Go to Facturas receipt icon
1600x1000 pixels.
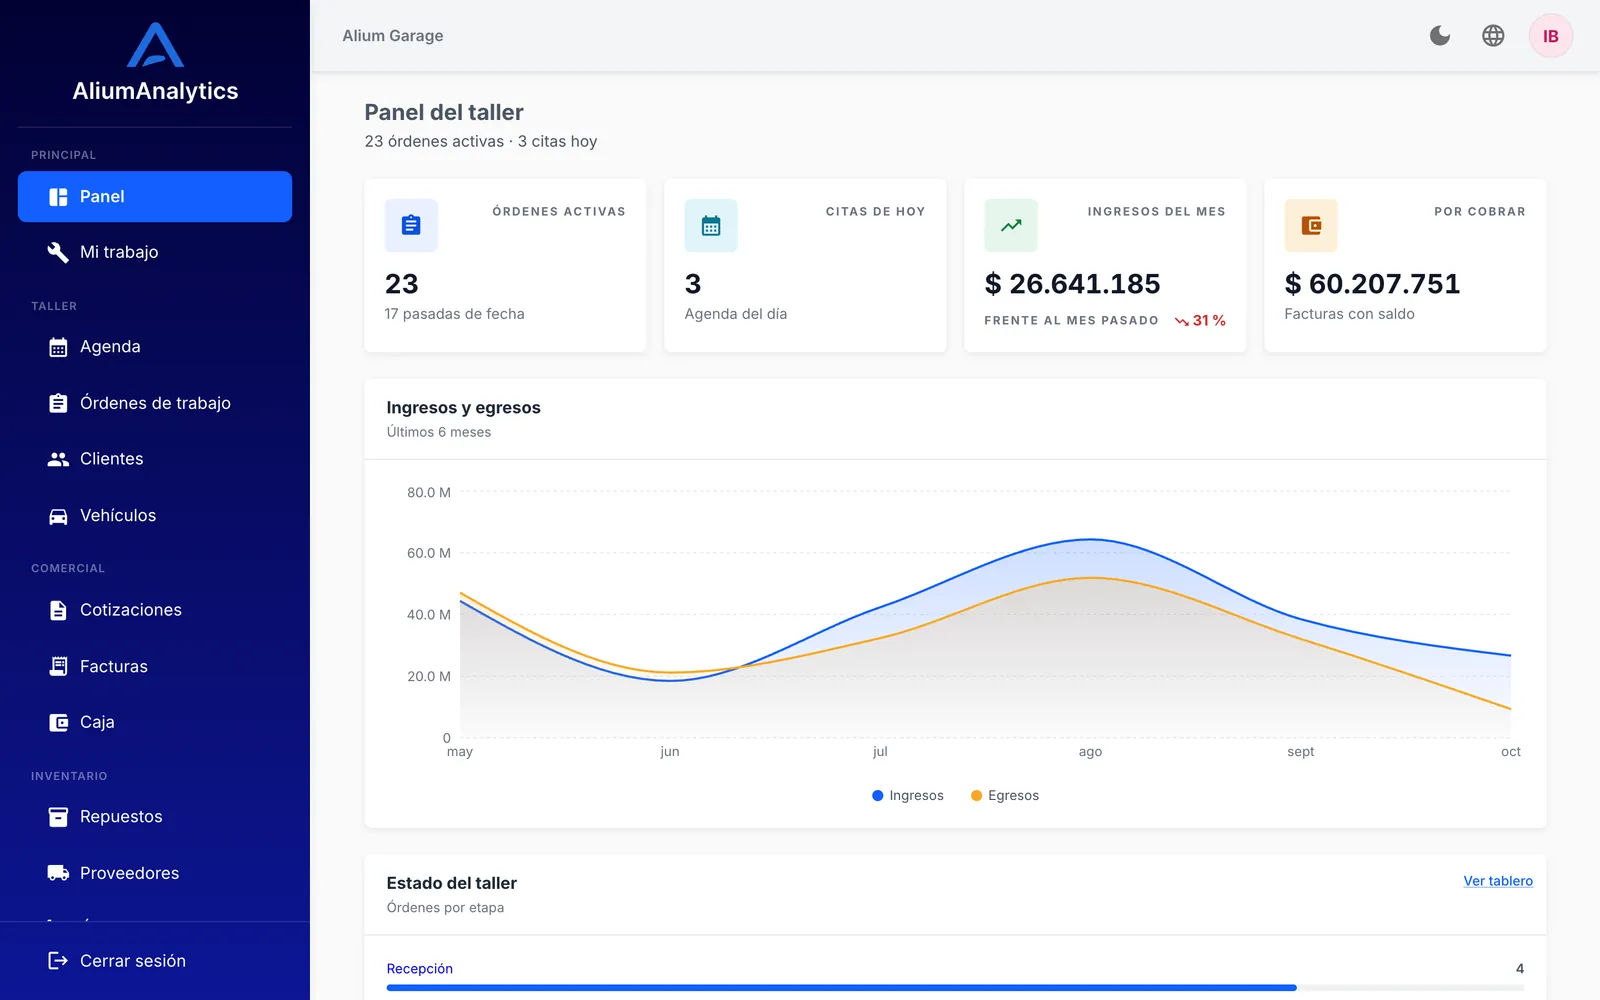coord(58,666)
